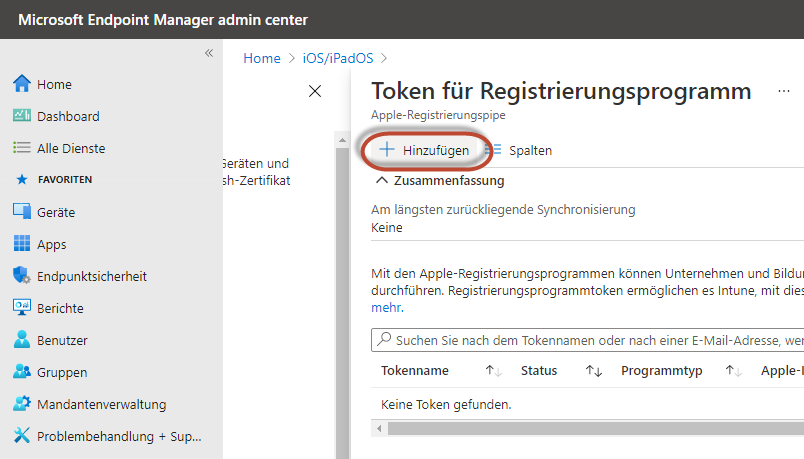Collapse the sidebar with double-chevron
This screenshot has width=804, height=459.
(x=209, y=53)
